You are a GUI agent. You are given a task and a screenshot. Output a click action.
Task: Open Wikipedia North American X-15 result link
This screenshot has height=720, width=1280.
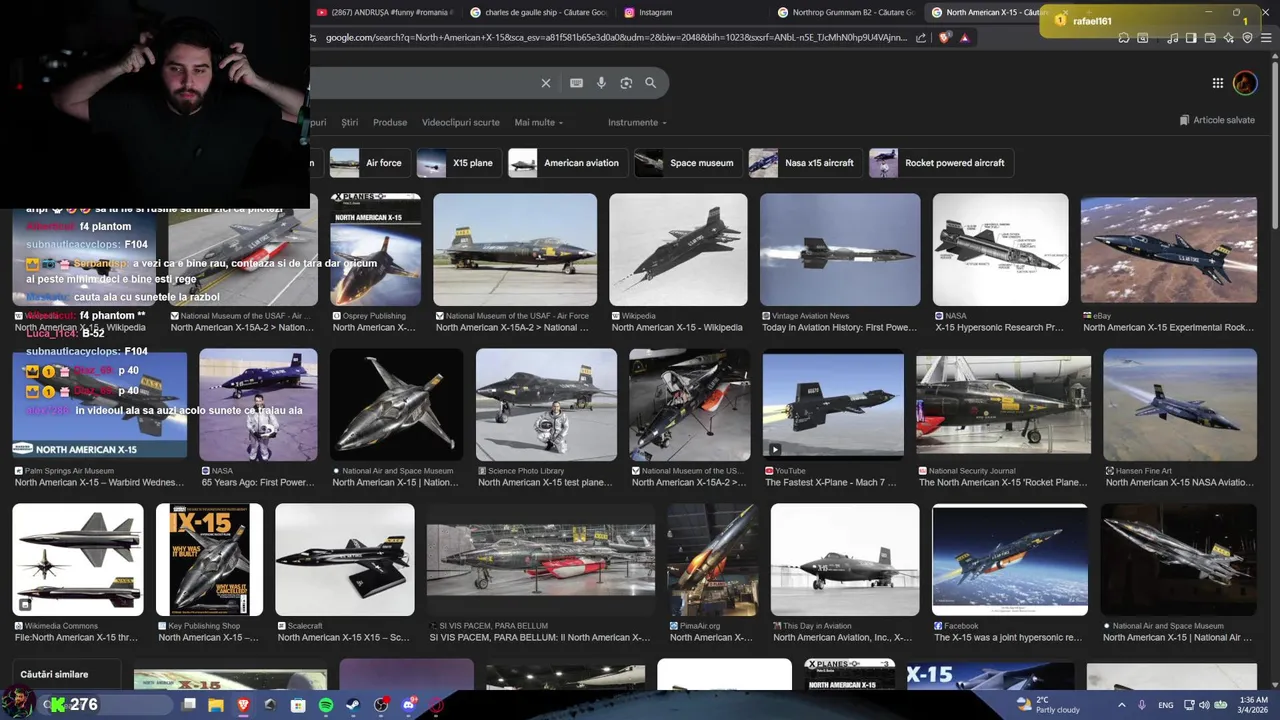pos(677,328)
